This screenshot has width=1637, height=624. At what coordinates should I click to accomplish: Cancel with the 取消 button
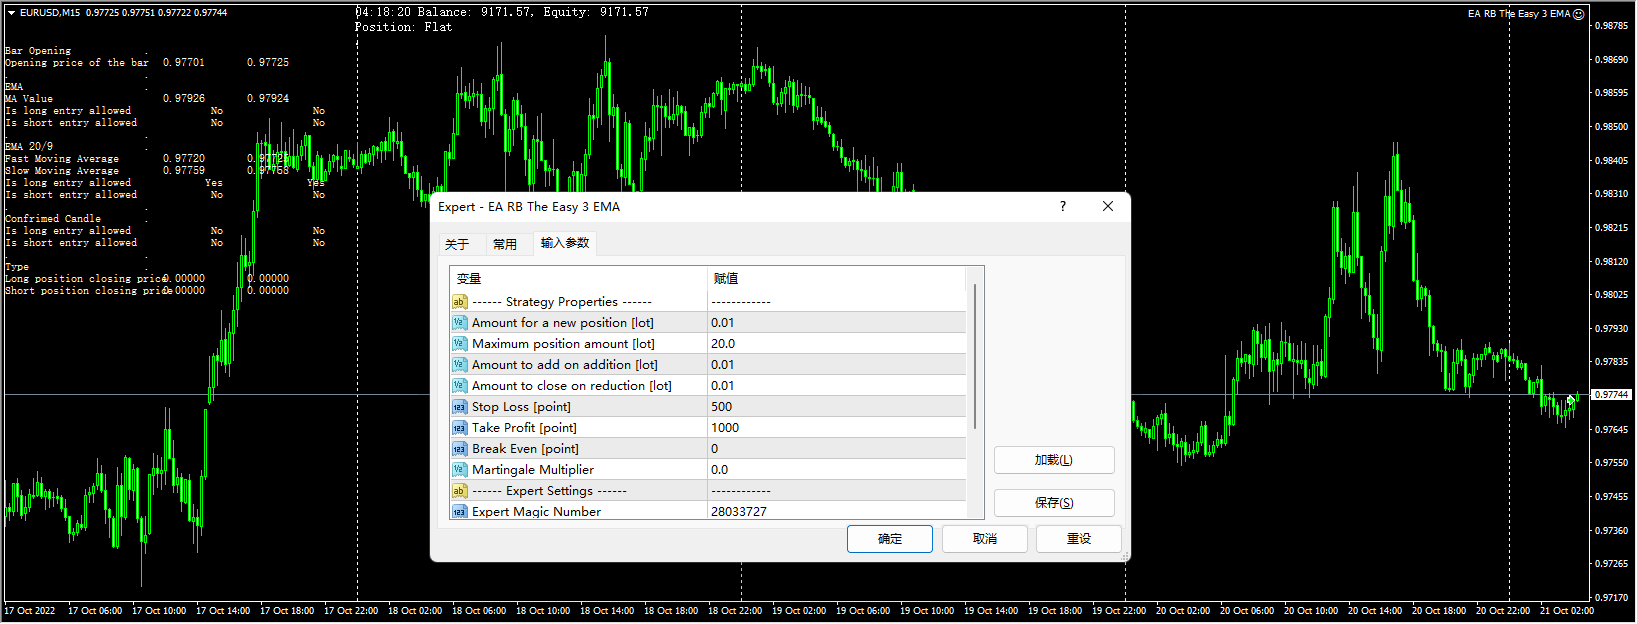point(985,539)
